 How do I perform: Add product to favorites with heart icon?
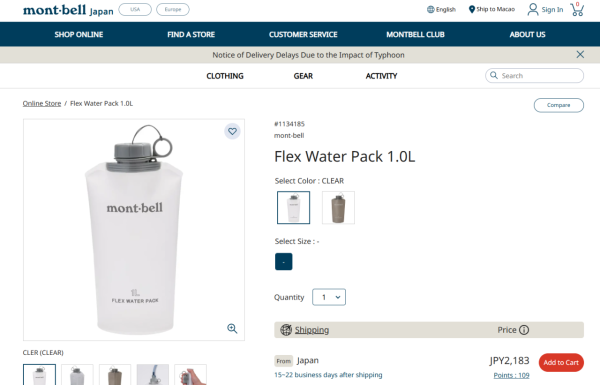[x=232, y=131]
